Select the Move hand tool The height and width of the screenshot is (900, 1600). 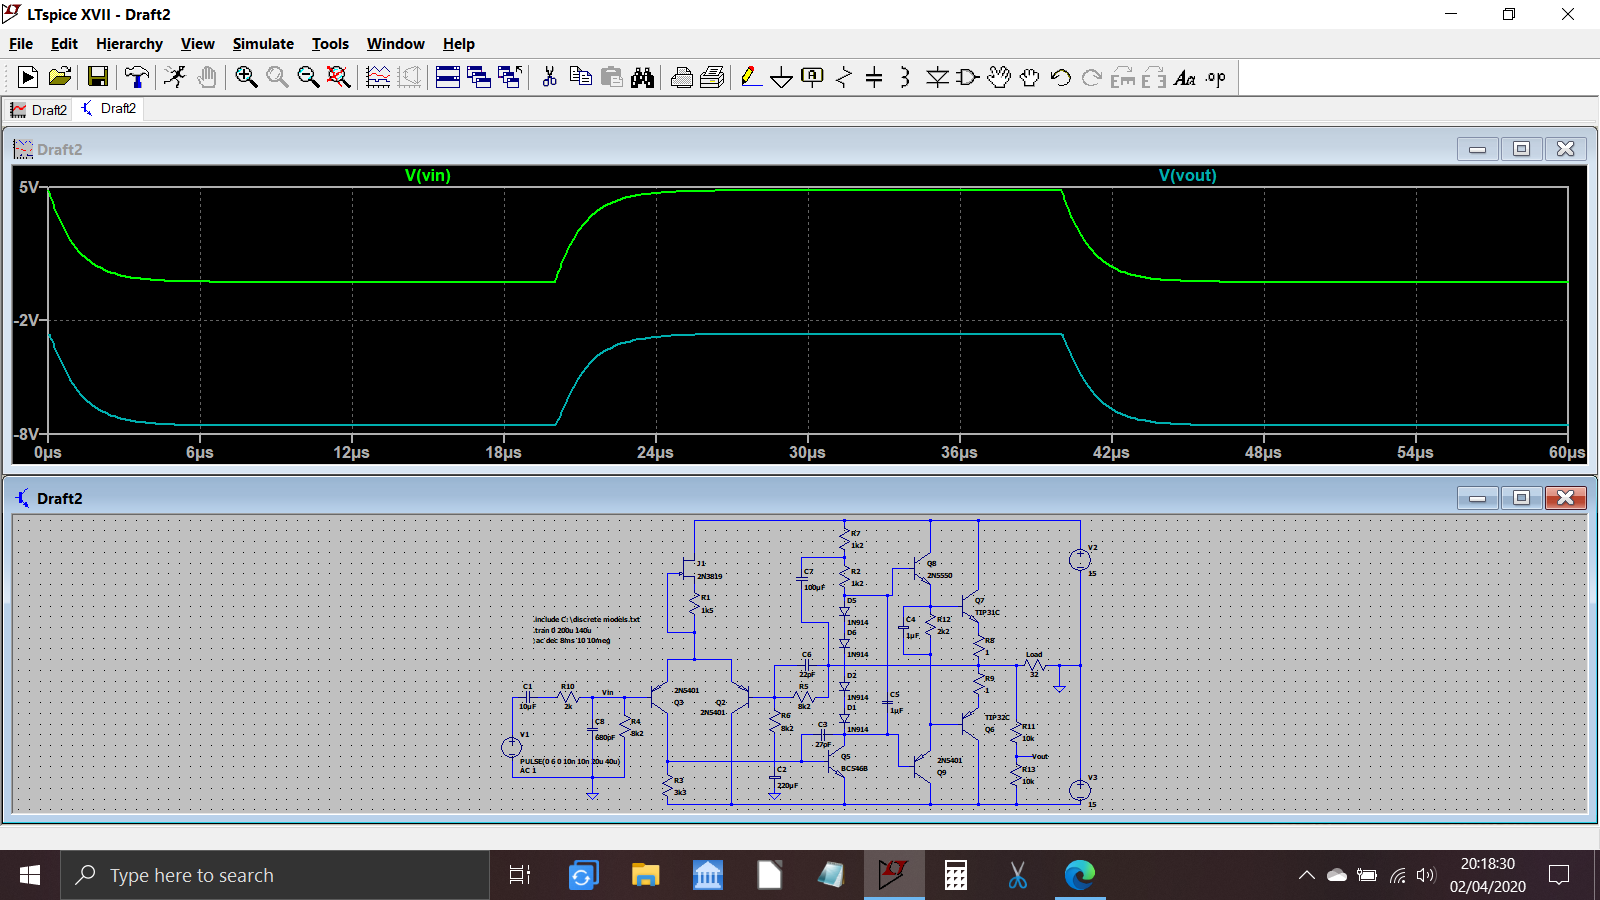(998, 77)
